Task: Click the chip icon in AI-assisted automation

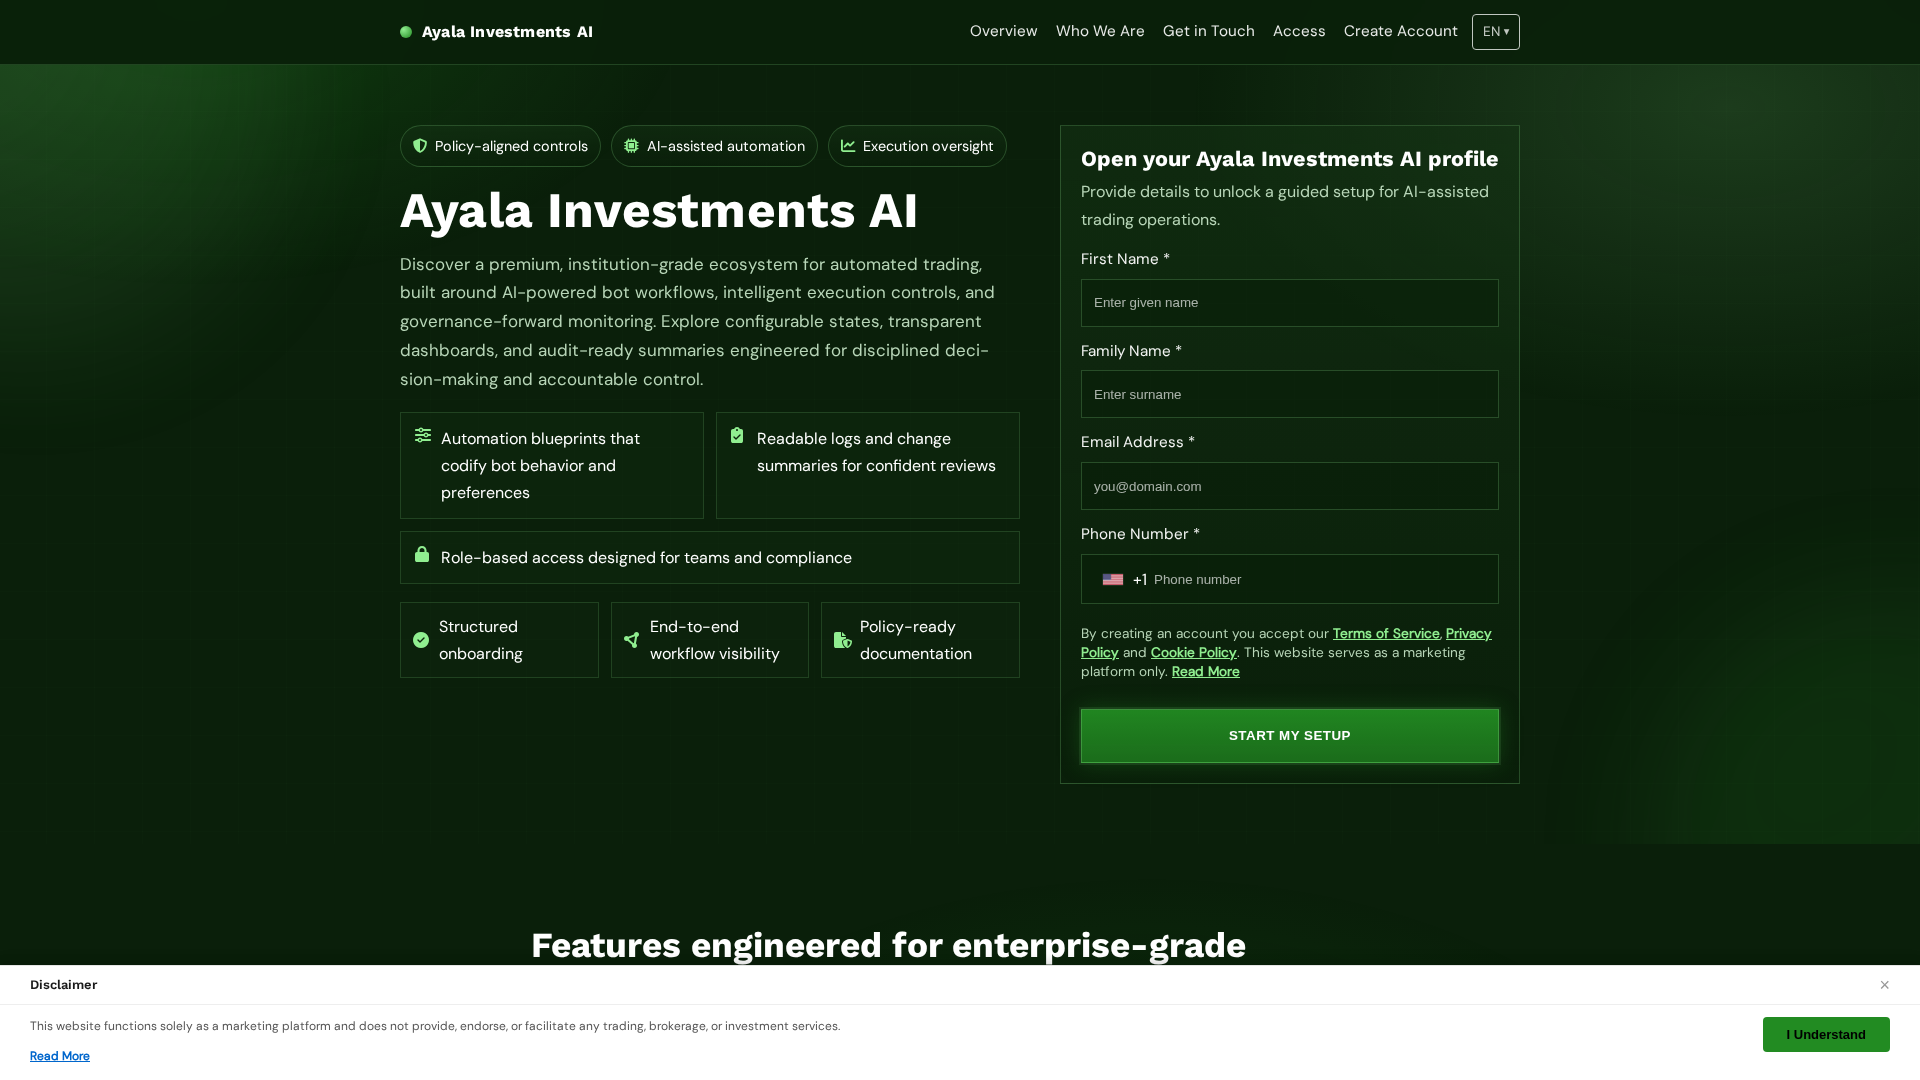Action: pos(631,146)
